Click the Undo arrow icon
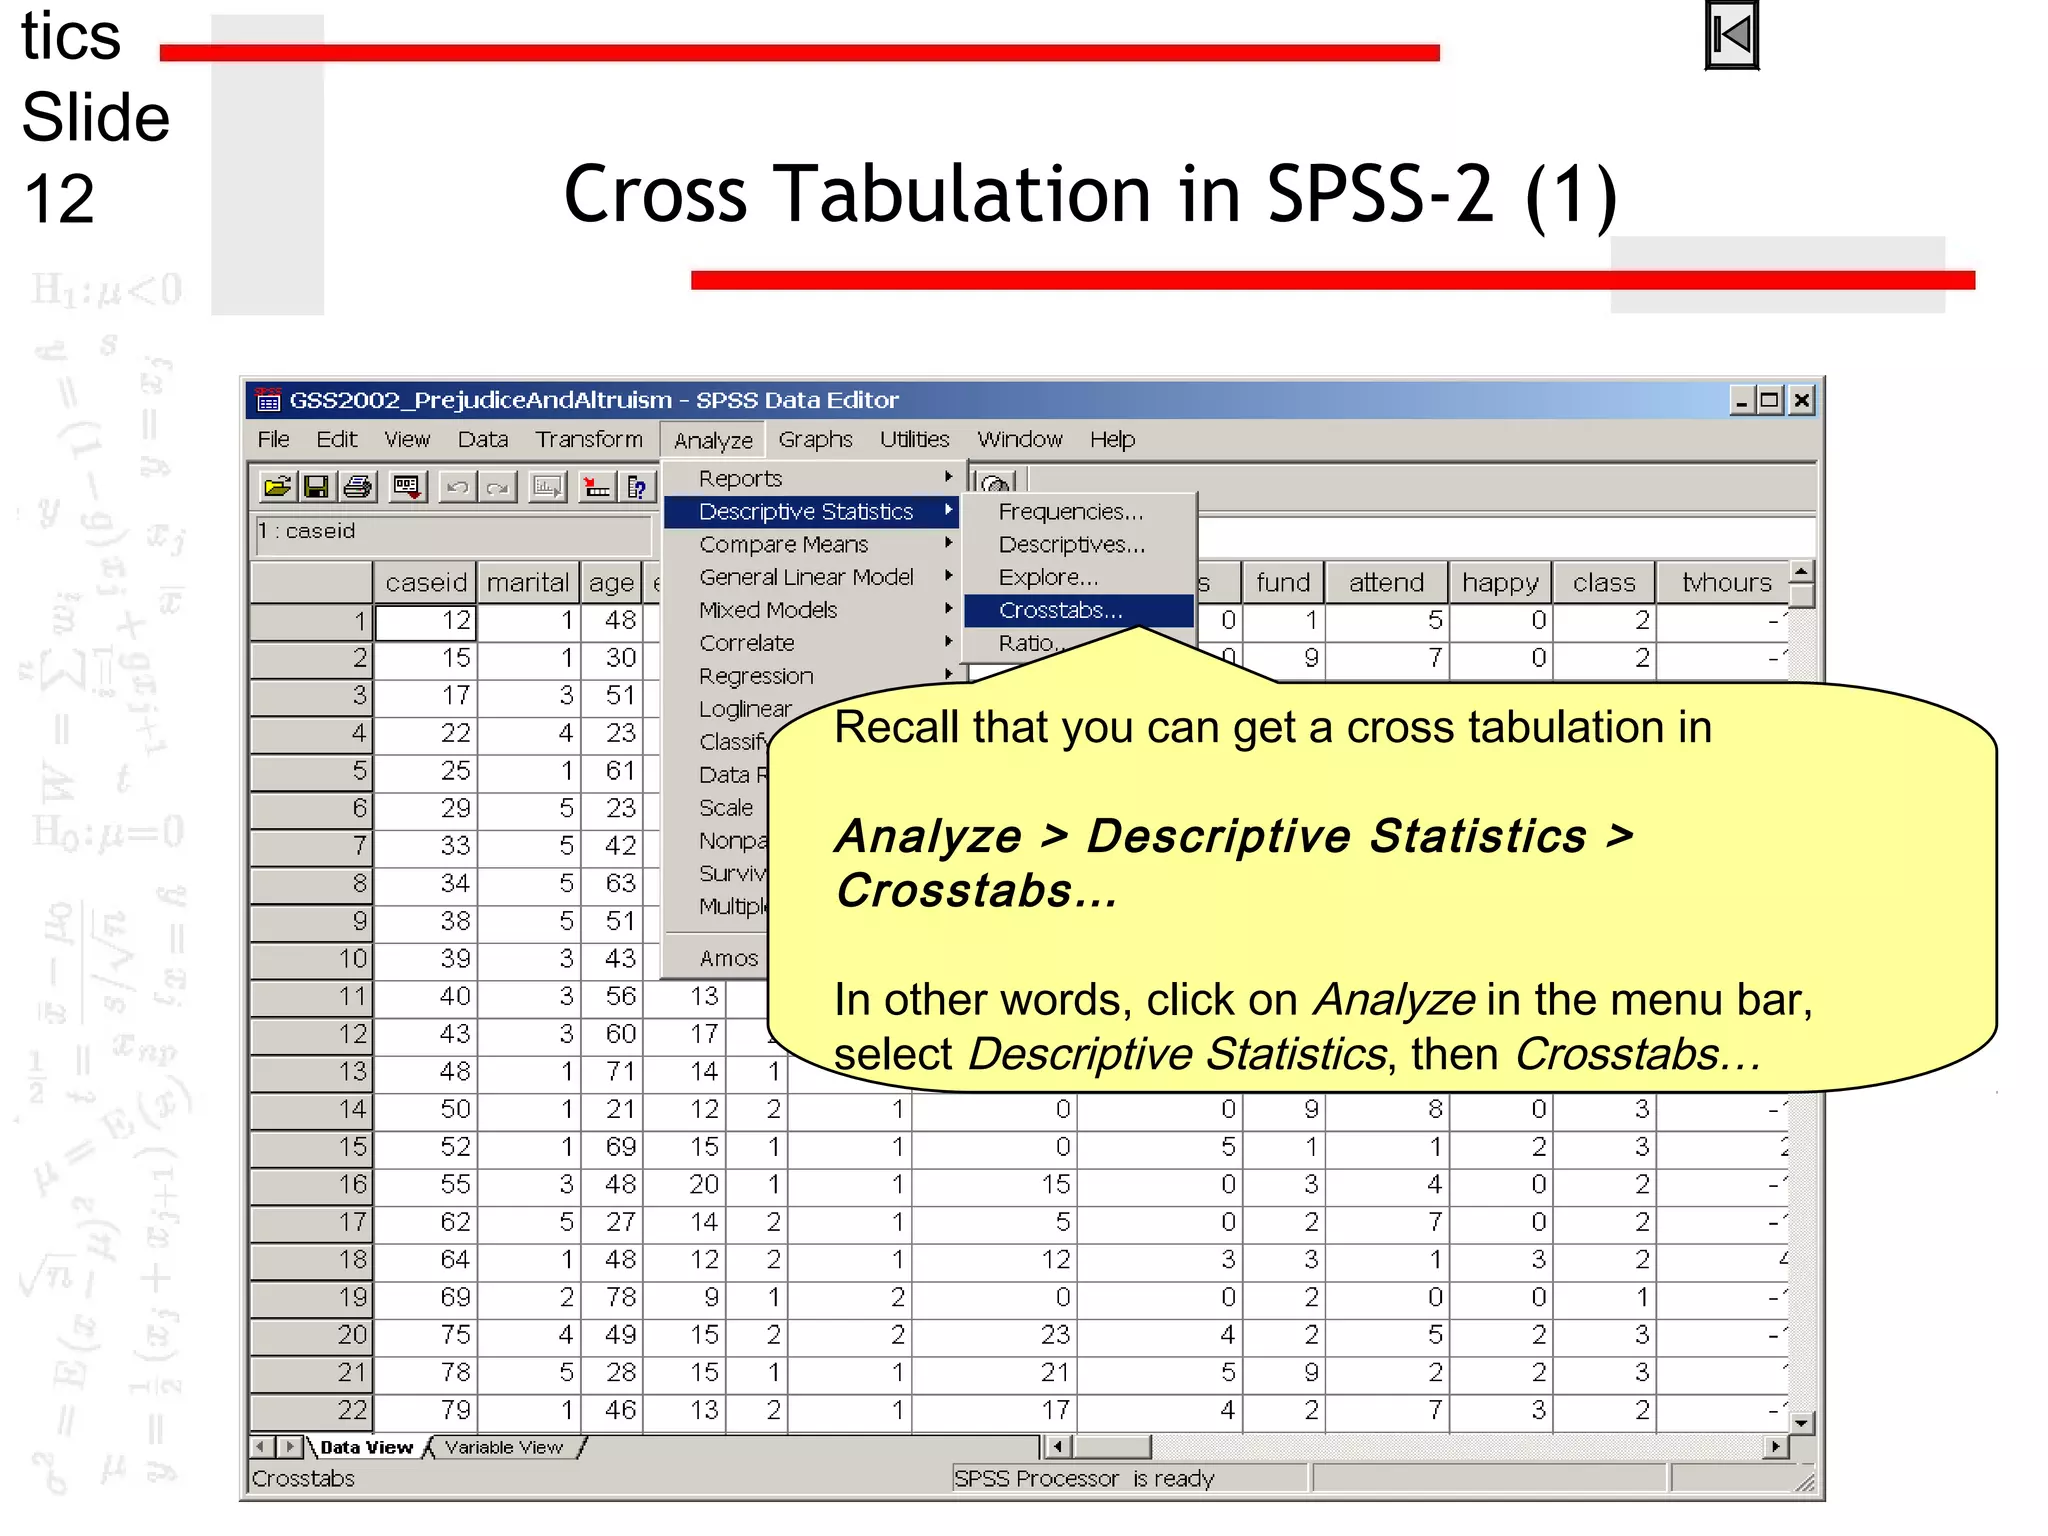Image resolution: width=2048 pixels, height=1536 pixels. [x=458, y=487]
